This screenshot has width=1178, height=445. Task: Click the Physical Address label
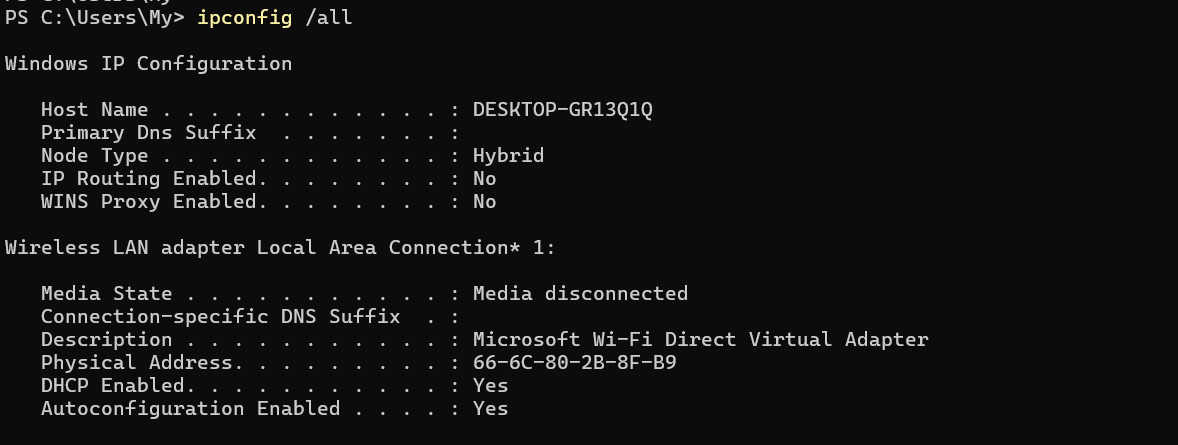(x=136, y=363)
